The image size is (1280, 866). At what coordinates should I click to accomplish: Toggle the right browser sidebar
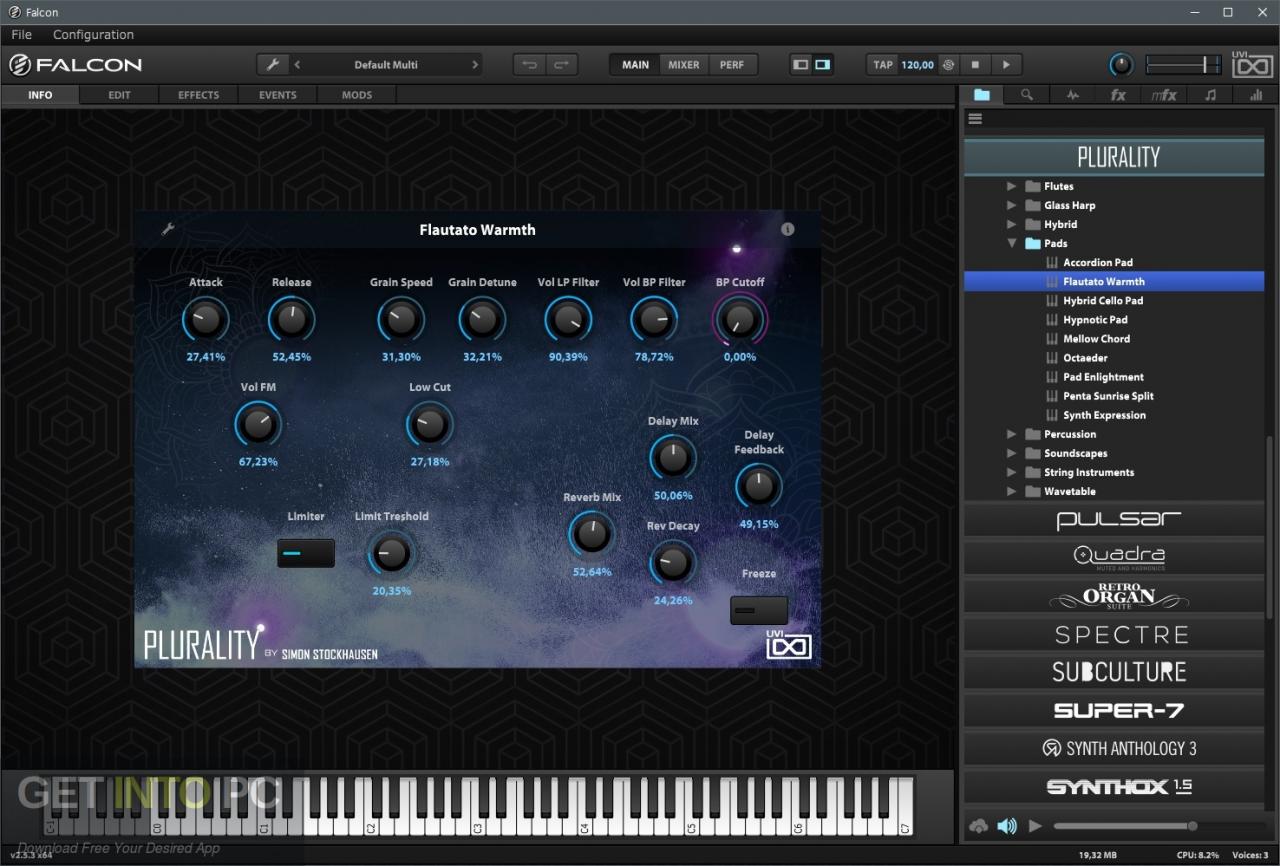coord(822,65)
